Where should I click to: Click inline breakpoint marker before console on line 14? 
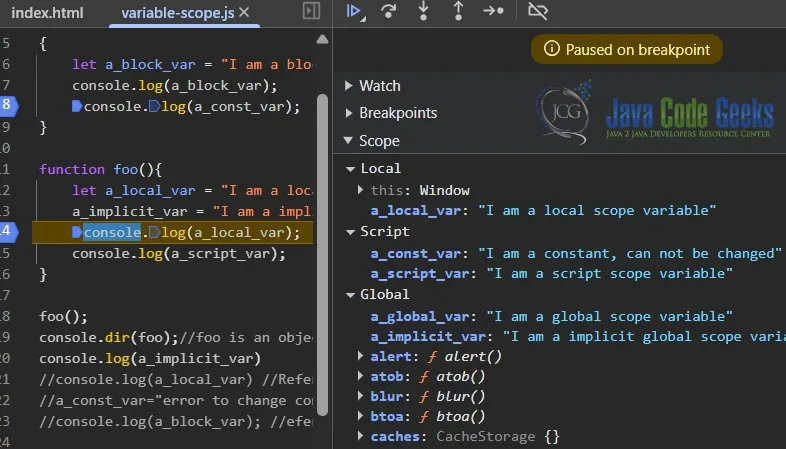[x=77, y=232]
